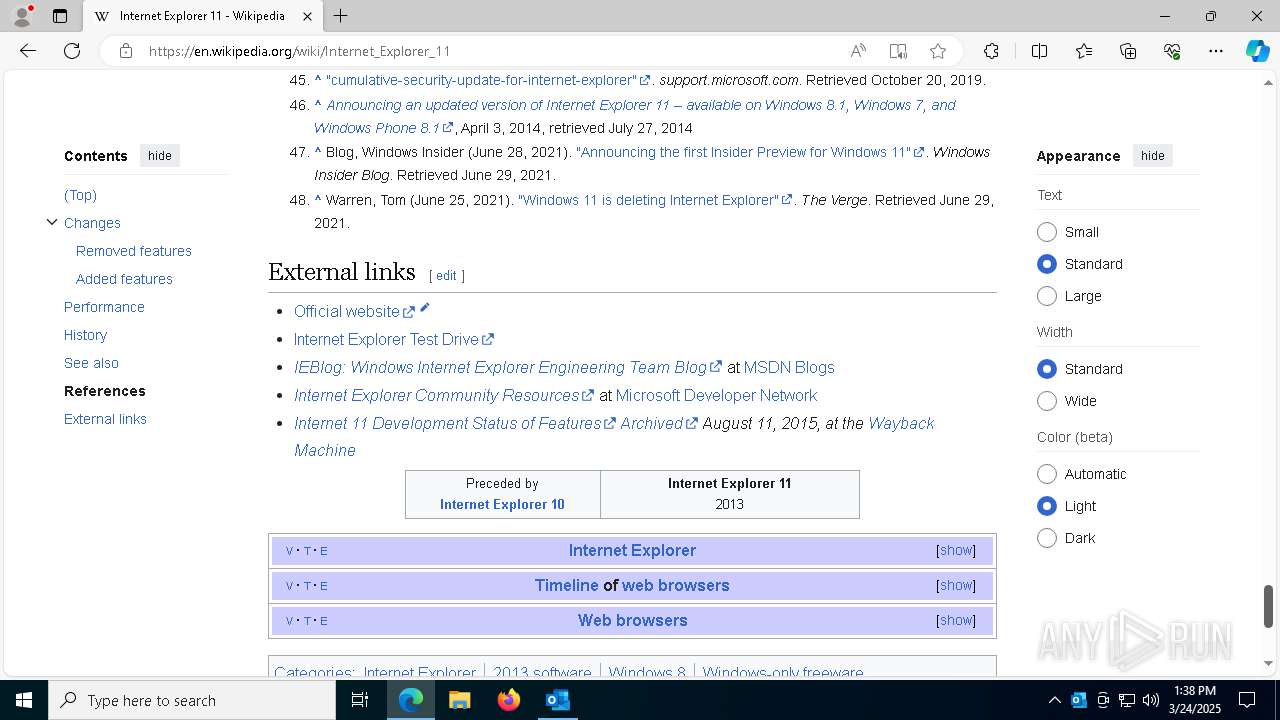Screen dimensions: 1280x720
Task: Jump to External links in Contents
Action: pyautogui.click(x=105, y=419)
